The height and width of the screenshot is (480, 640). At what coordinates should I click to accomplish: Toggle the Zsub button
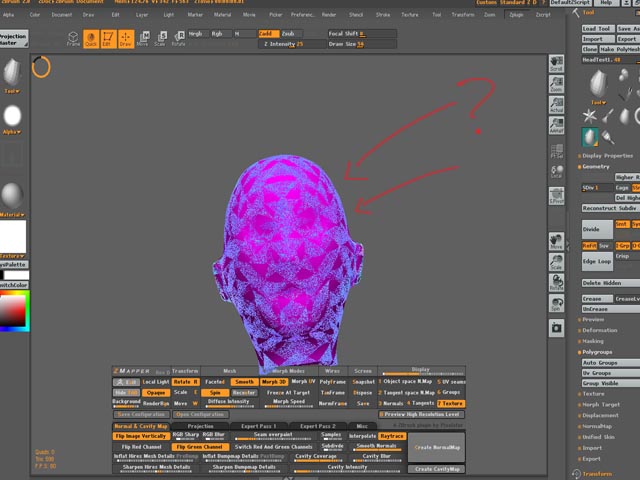tap(291, 34)
